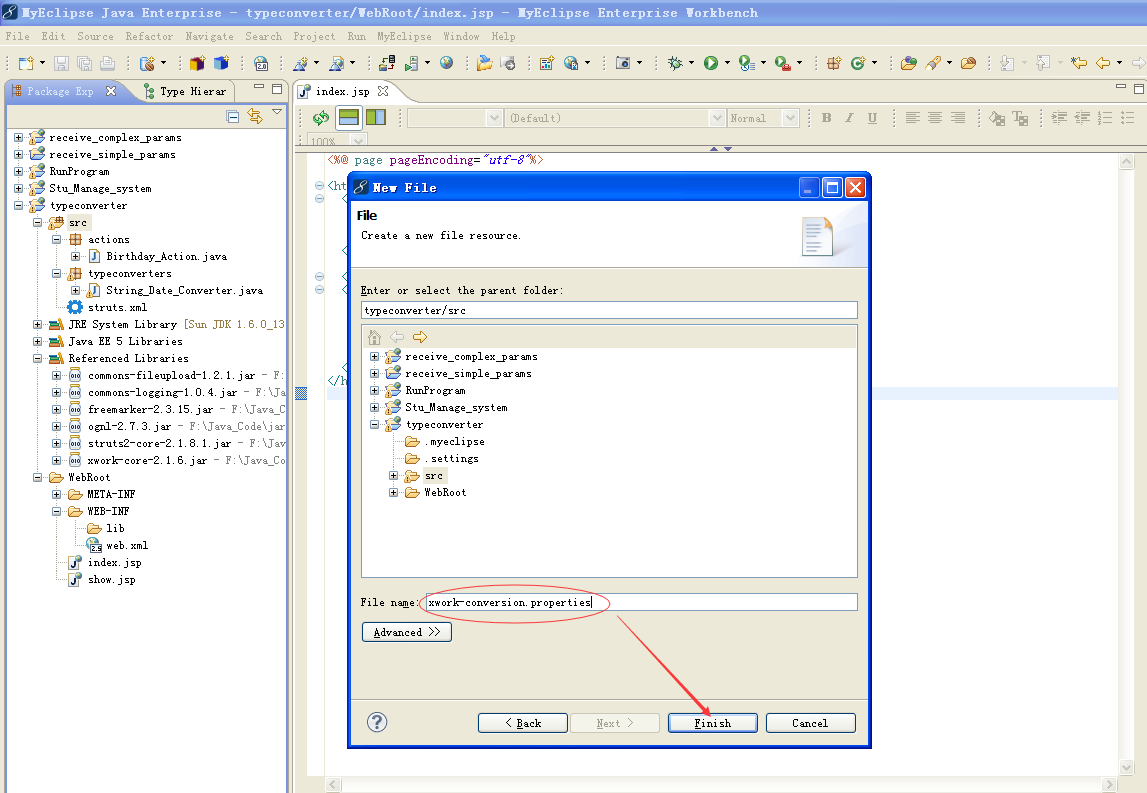
Task: Toggle Bold formatting in editor toolbar
Action: [x=827, y=118]
